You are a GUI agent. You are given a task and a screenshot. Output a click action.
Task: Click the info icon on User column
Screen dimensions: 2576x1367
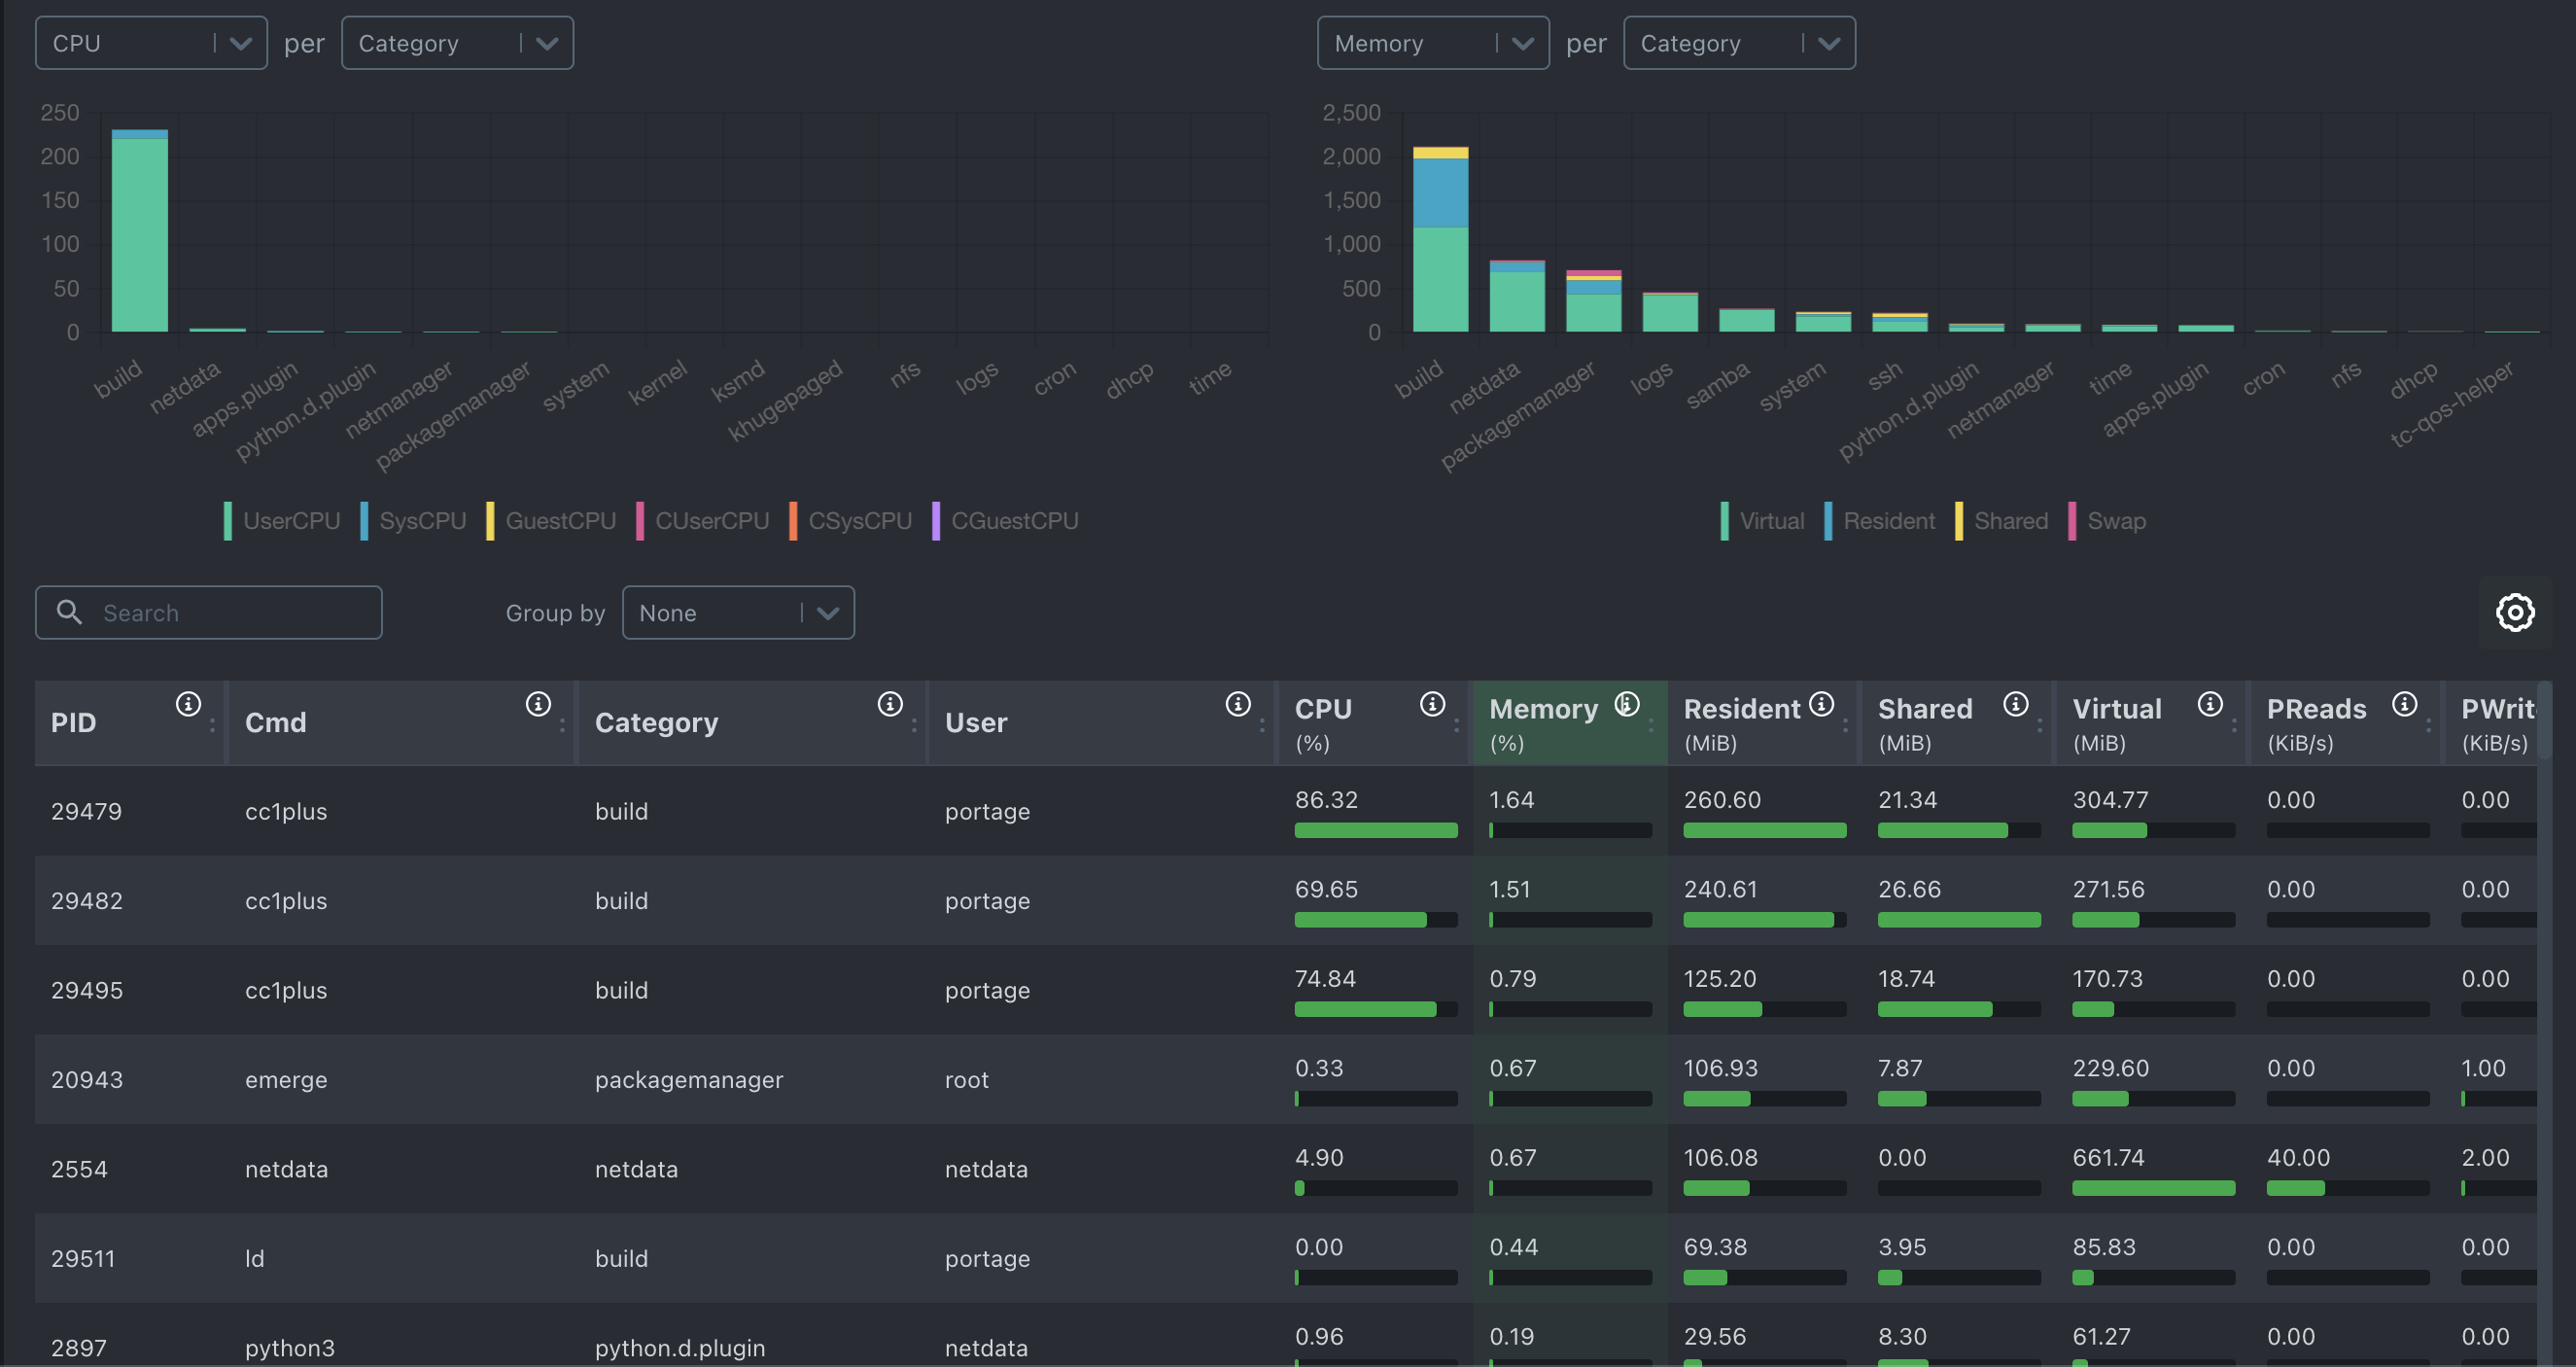[x=1238, y=704]
